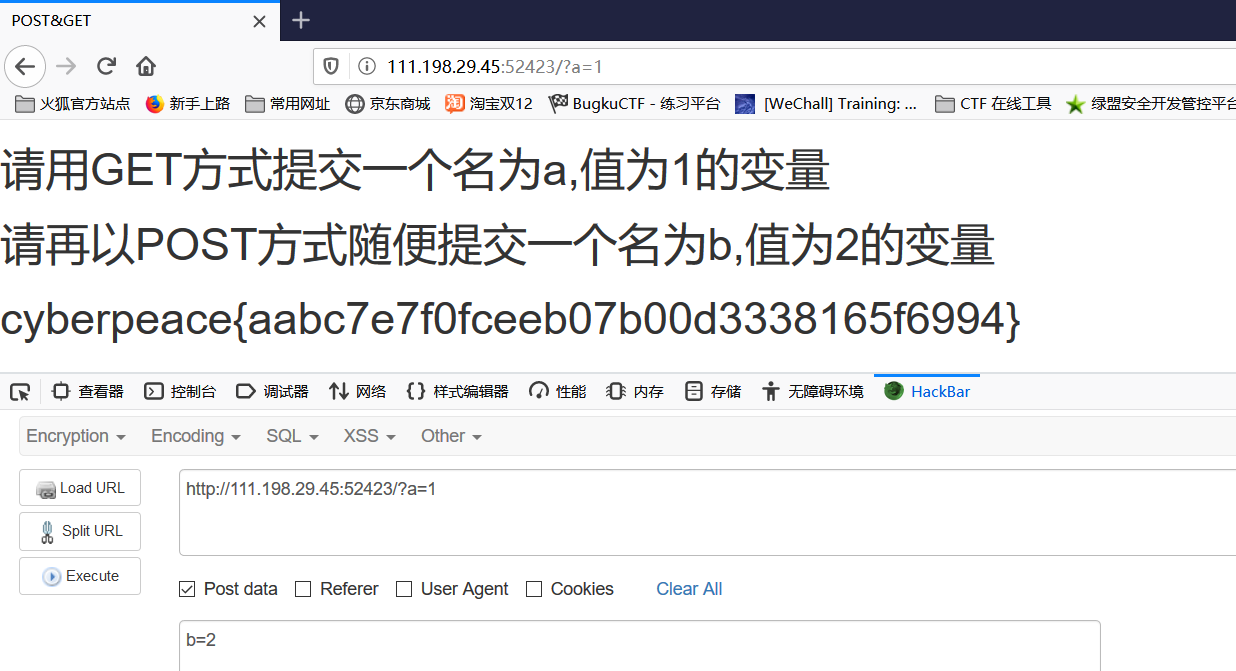
Task: Enable the User Agent checkbox
Action: tap(404, 589)
